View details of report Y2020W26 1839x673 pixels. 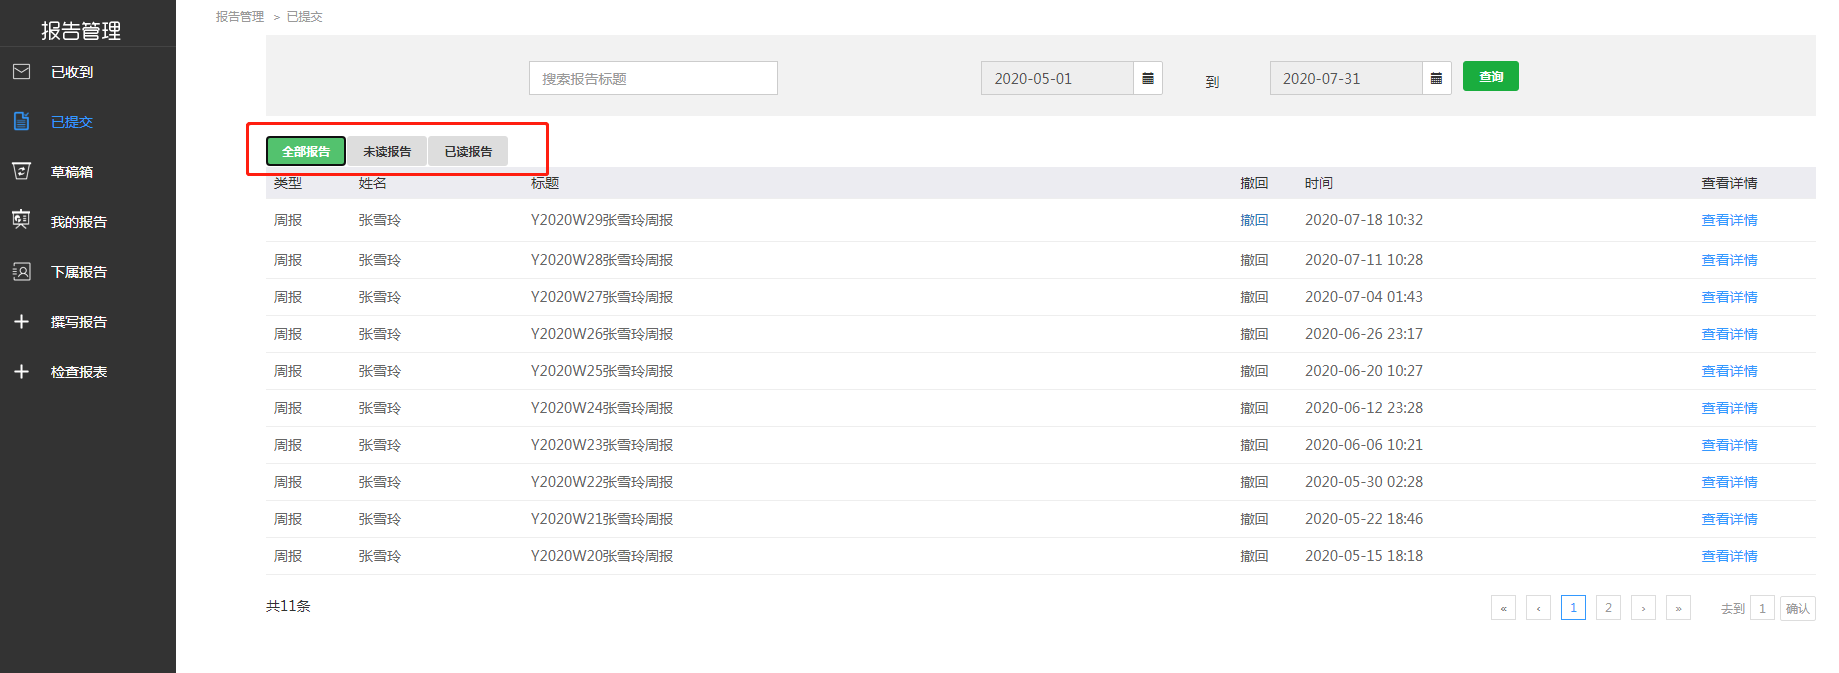coord(1729,334)
